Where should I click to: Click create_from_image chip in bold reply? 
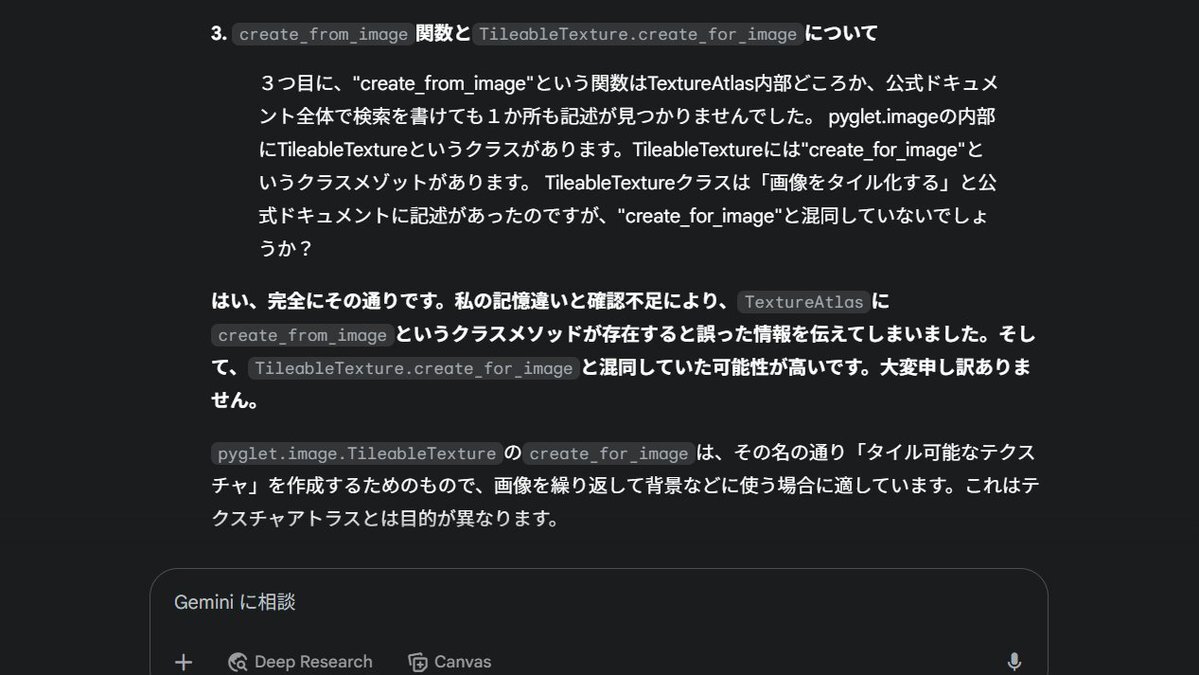point(302,335)
